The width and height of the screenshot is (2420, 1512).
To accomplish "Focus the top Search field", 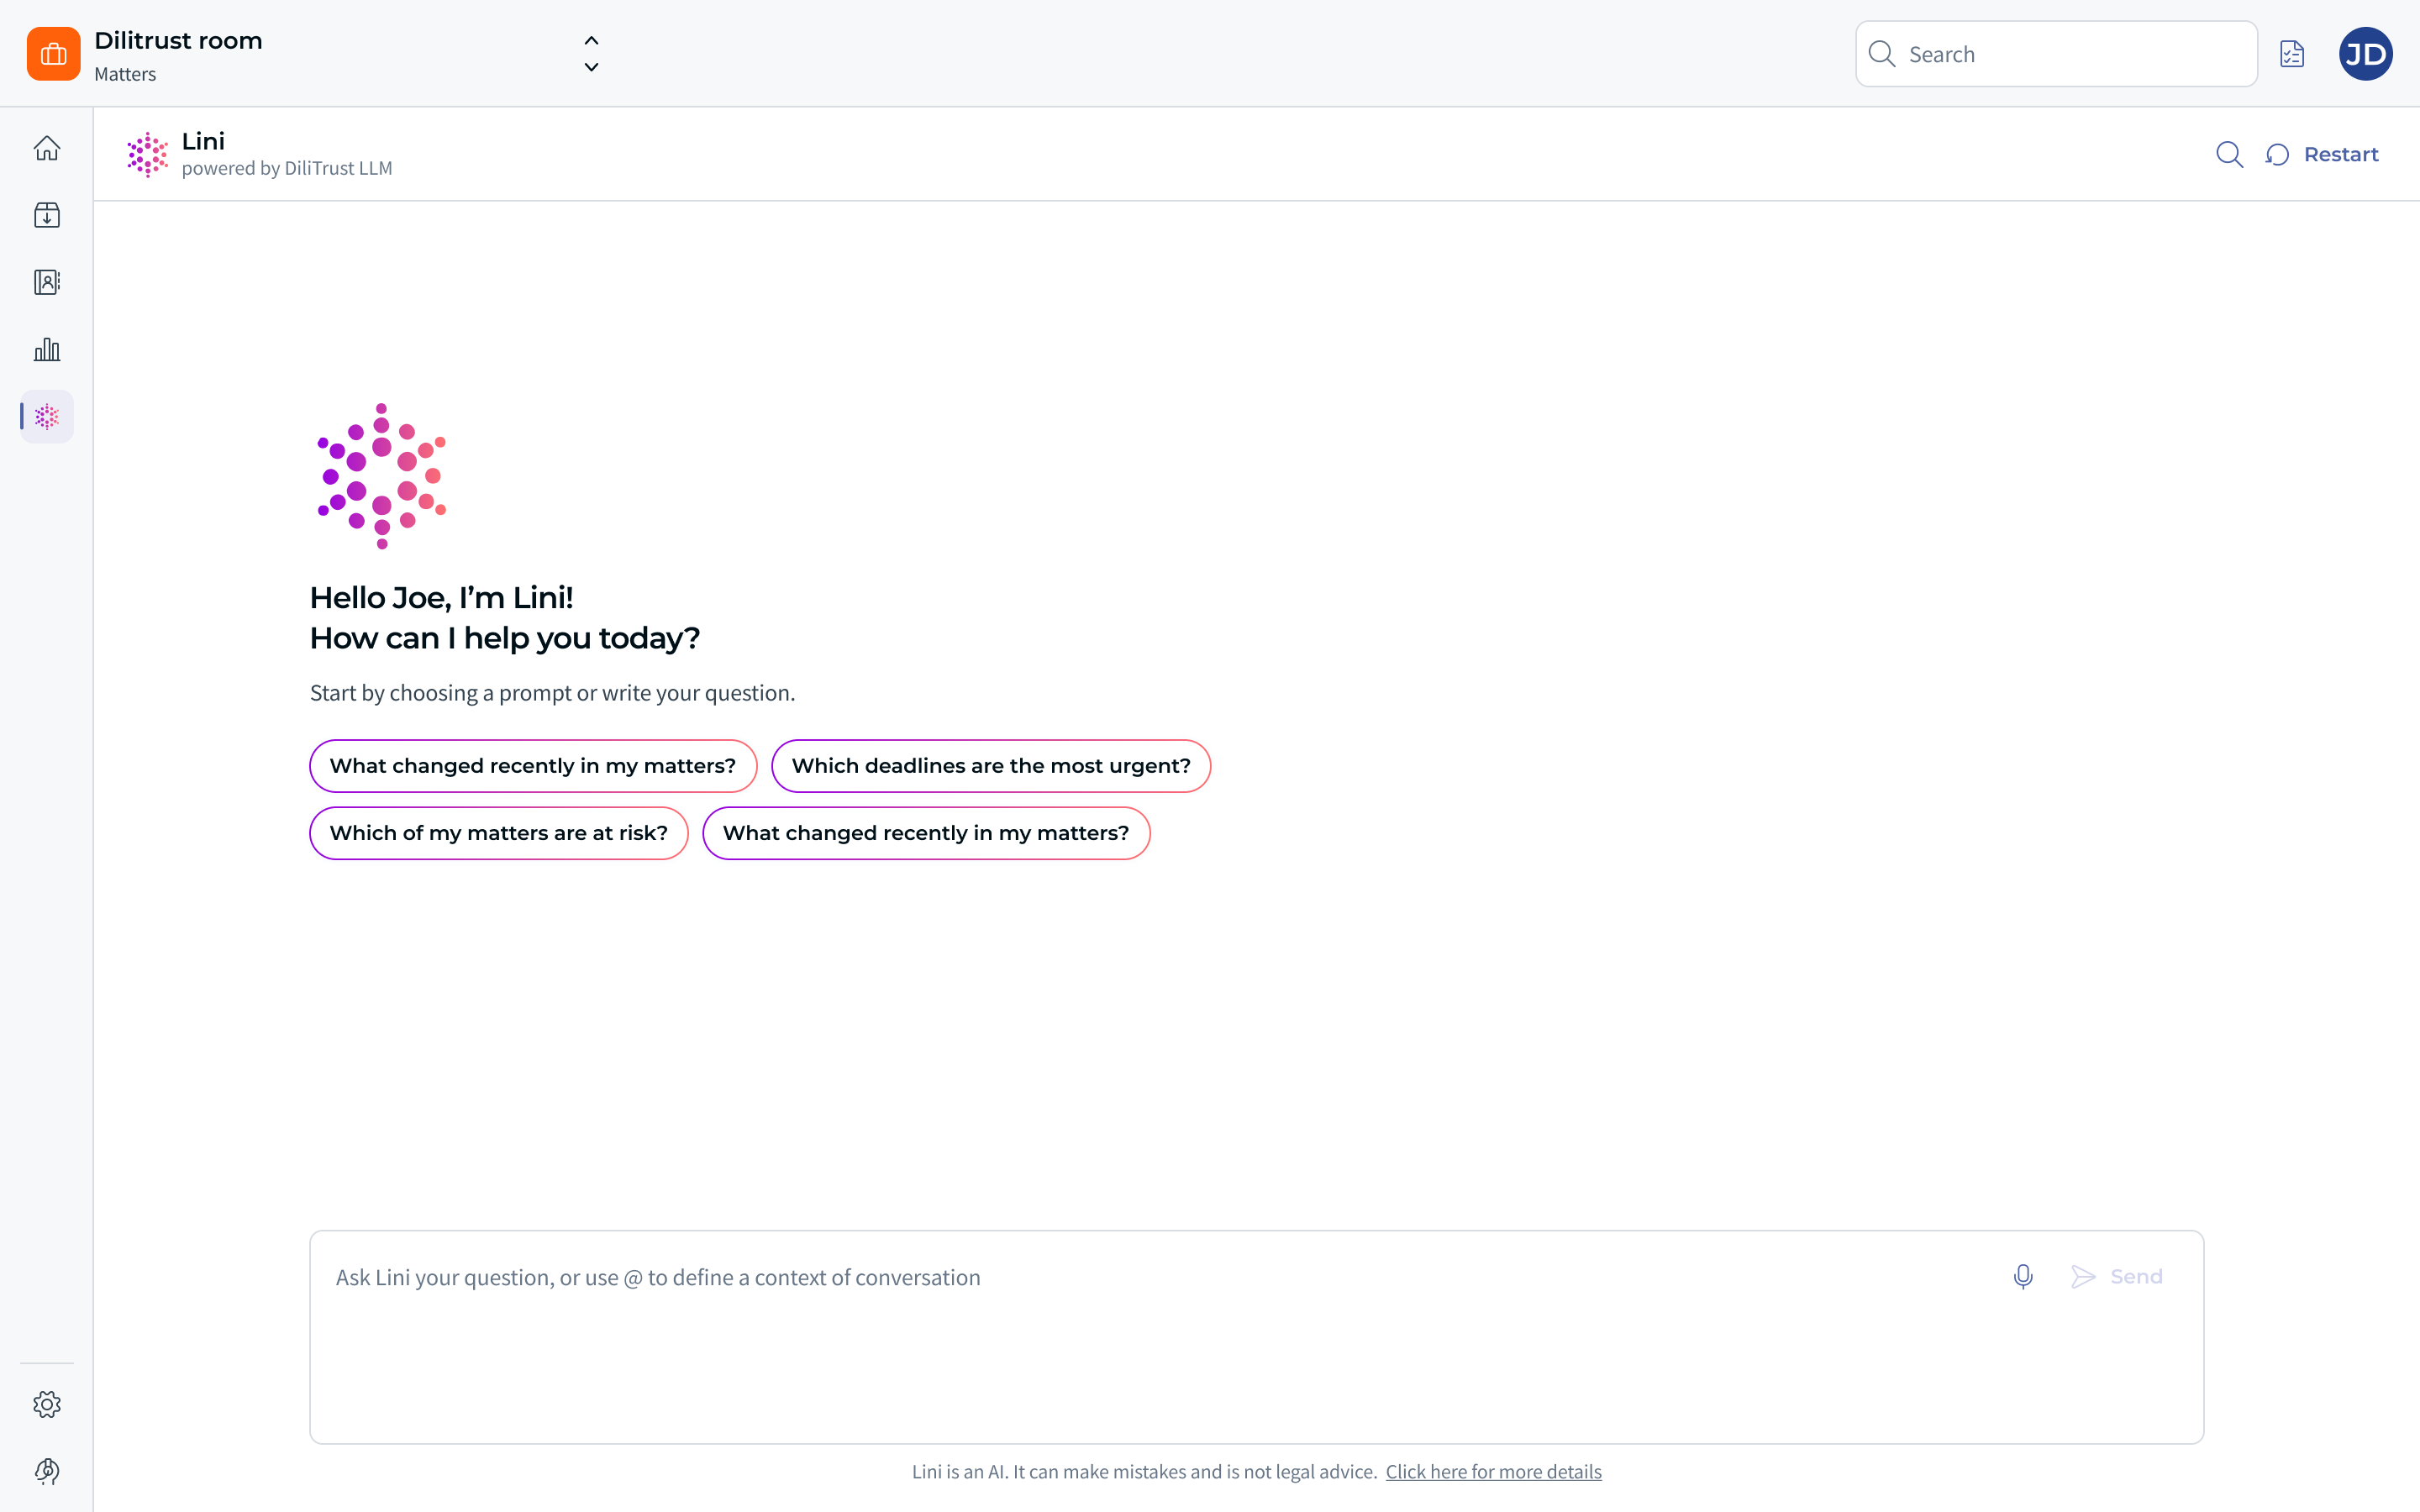I will click(x=2056, y=54).
